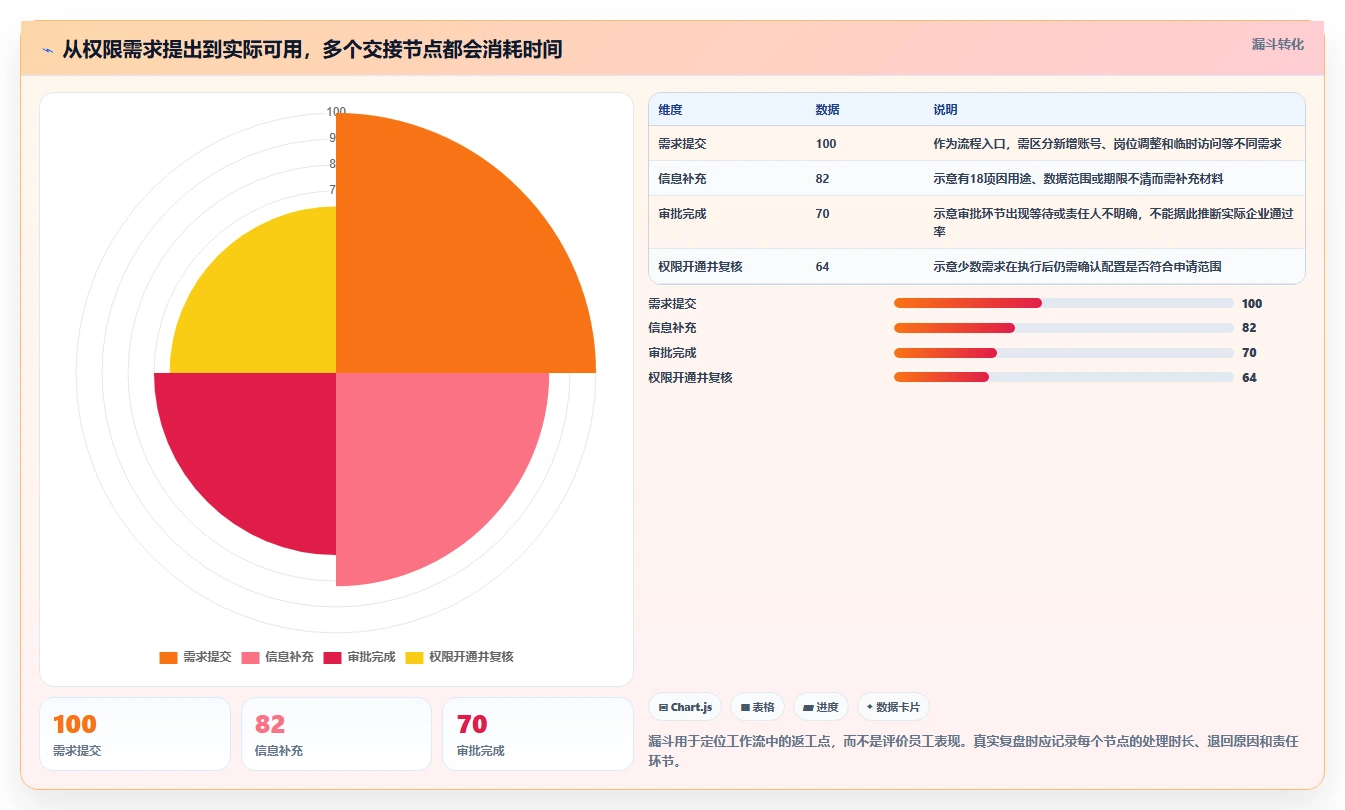
Task: Click the 权限开通并复核 label of progress list
Action: pyautogui.click(x=690, y=377)
